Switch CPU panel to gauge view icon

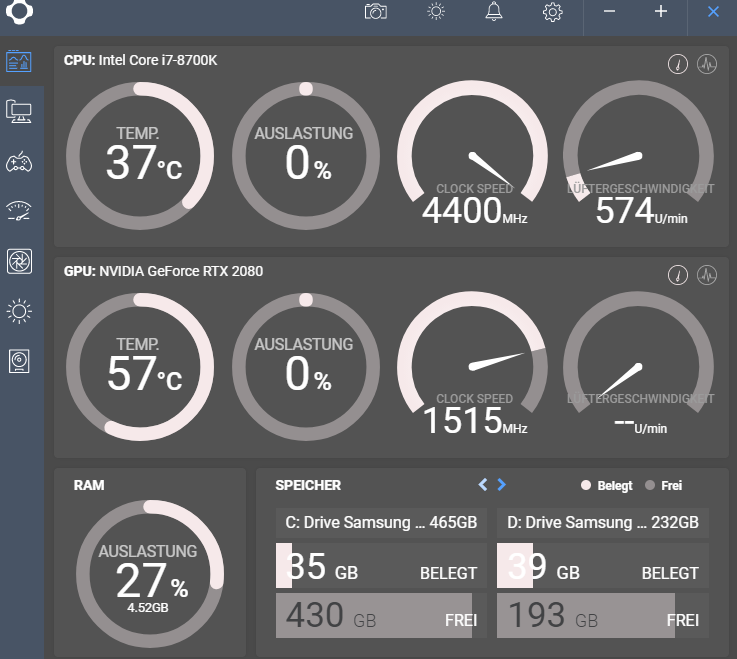click(x=678, y=64)
